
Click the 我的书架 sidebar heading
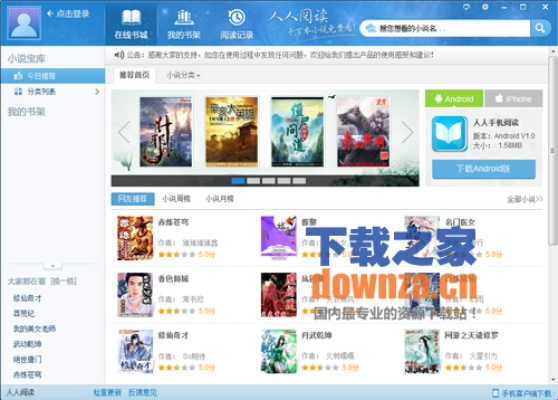[26, 112]
